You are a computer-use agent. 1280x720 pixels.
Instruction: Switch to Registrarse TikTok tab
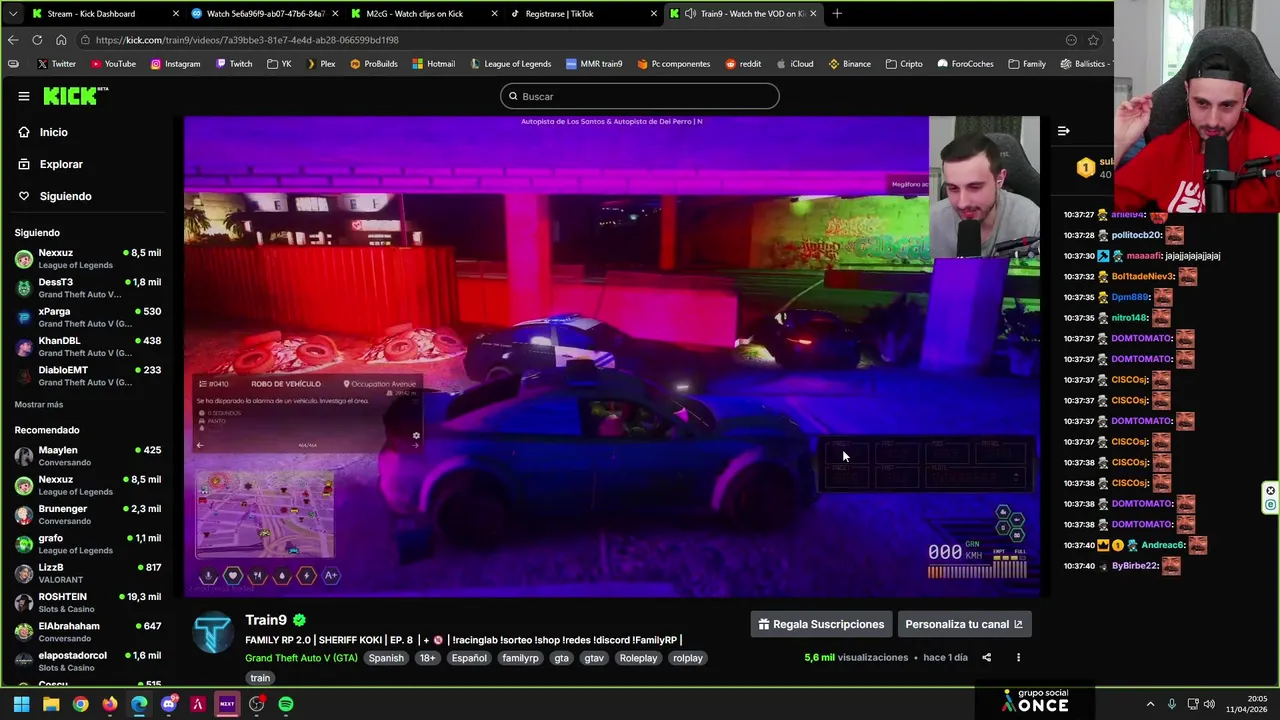coord(583,14)
